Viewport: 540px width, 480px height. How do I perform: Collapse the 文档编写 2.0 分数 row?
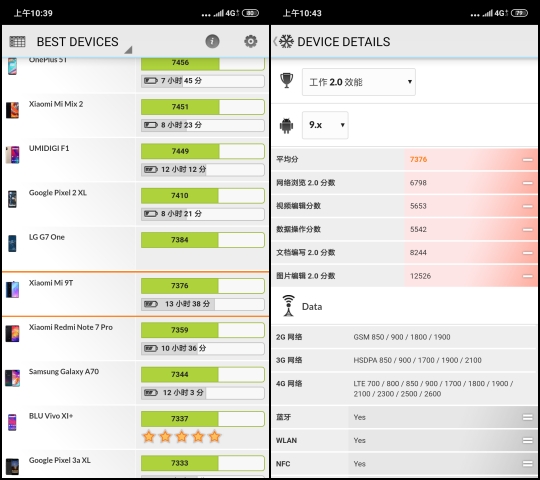point(527,253)
